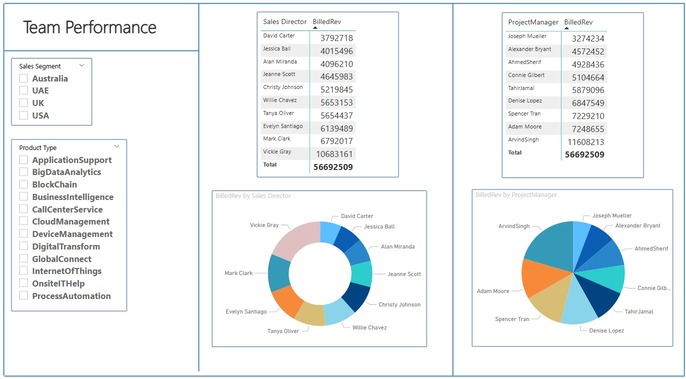Click the Jeanne Scott teal donut slice
This screenshot has height=379, width=686.
[362, 274]
